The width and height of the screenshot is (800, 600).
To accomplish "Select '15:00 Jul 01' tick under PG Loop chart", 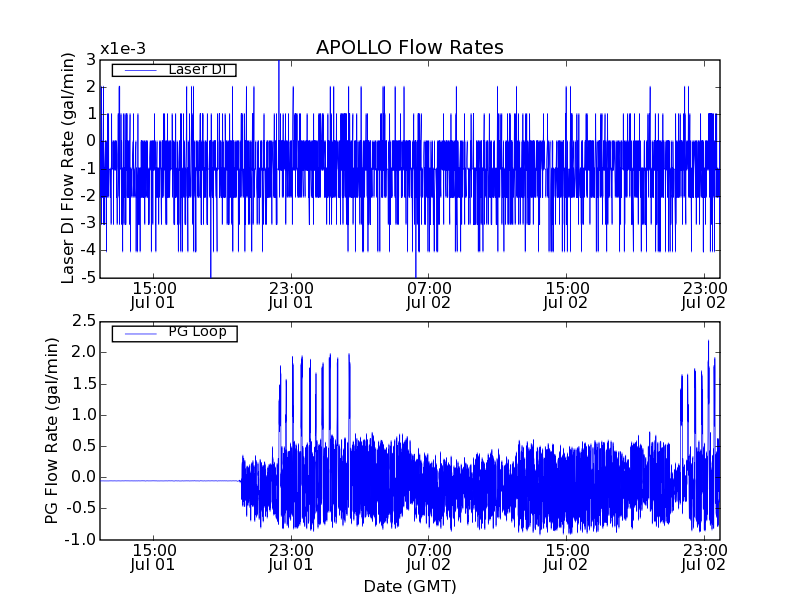I will tap(153, 558).
